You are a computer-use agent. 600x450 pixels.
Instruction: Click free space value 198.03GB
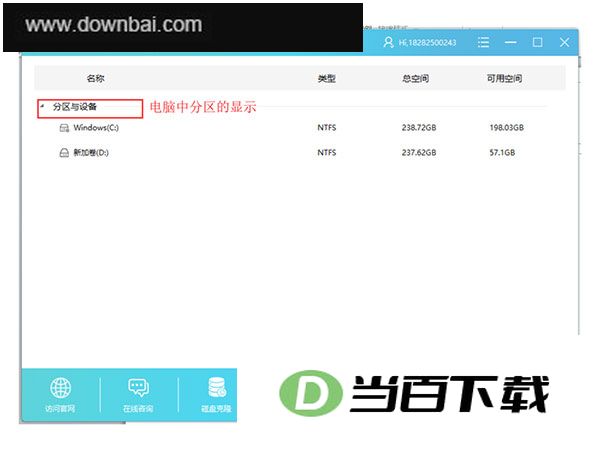click(507, 128)
